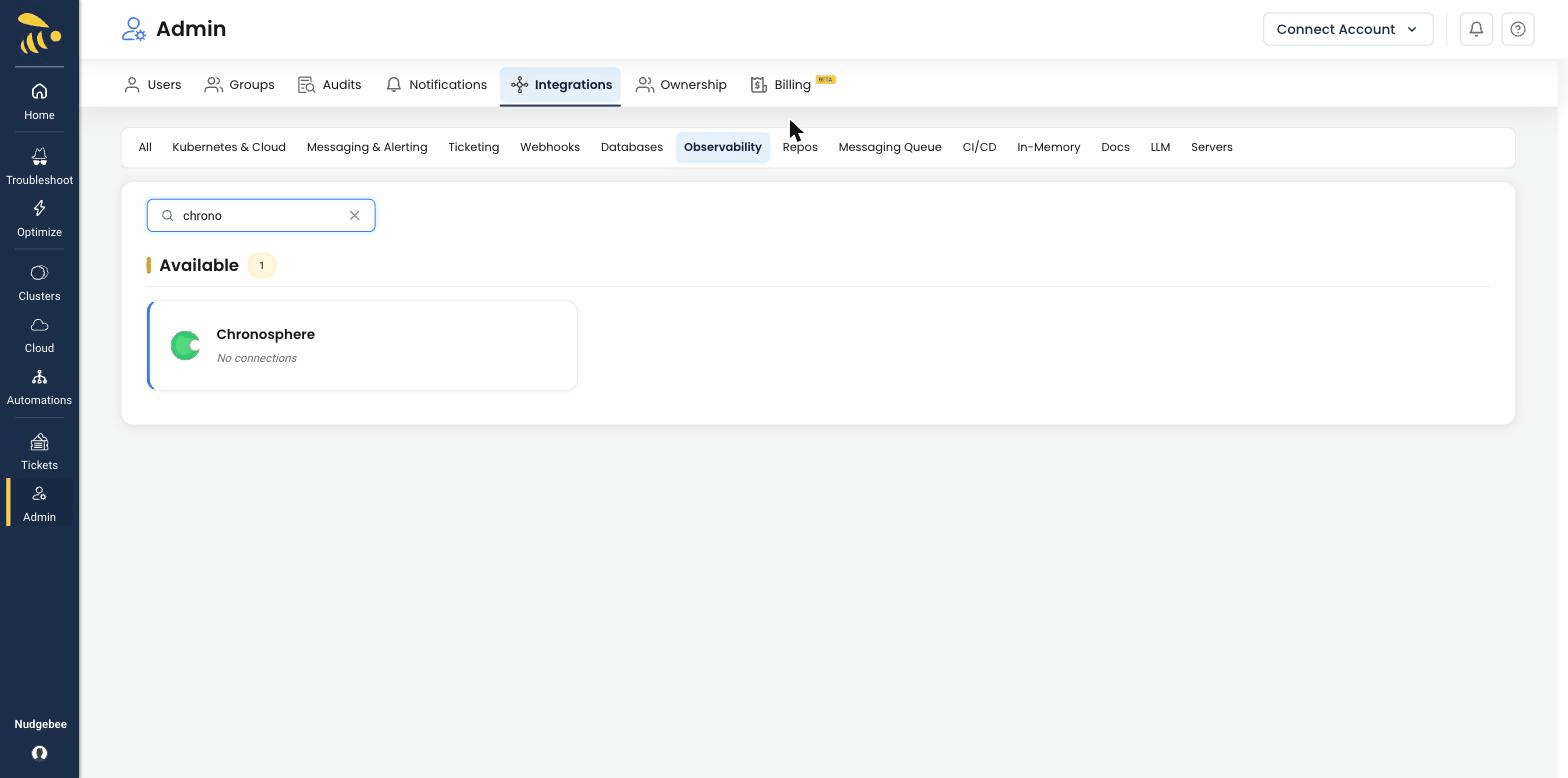The height and width of the screenshot is (778, 1568).
Task: Open Troubleshoot section in sidebar
Action: tap(39, 166)
